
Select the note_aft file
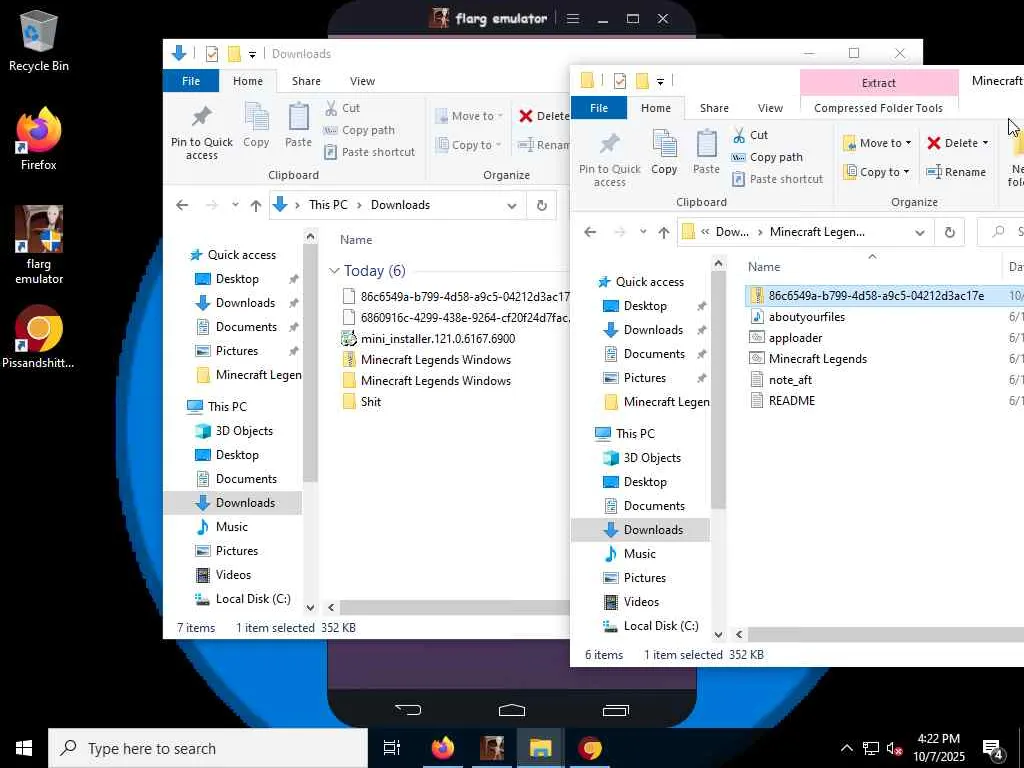(x=790, y=380)
